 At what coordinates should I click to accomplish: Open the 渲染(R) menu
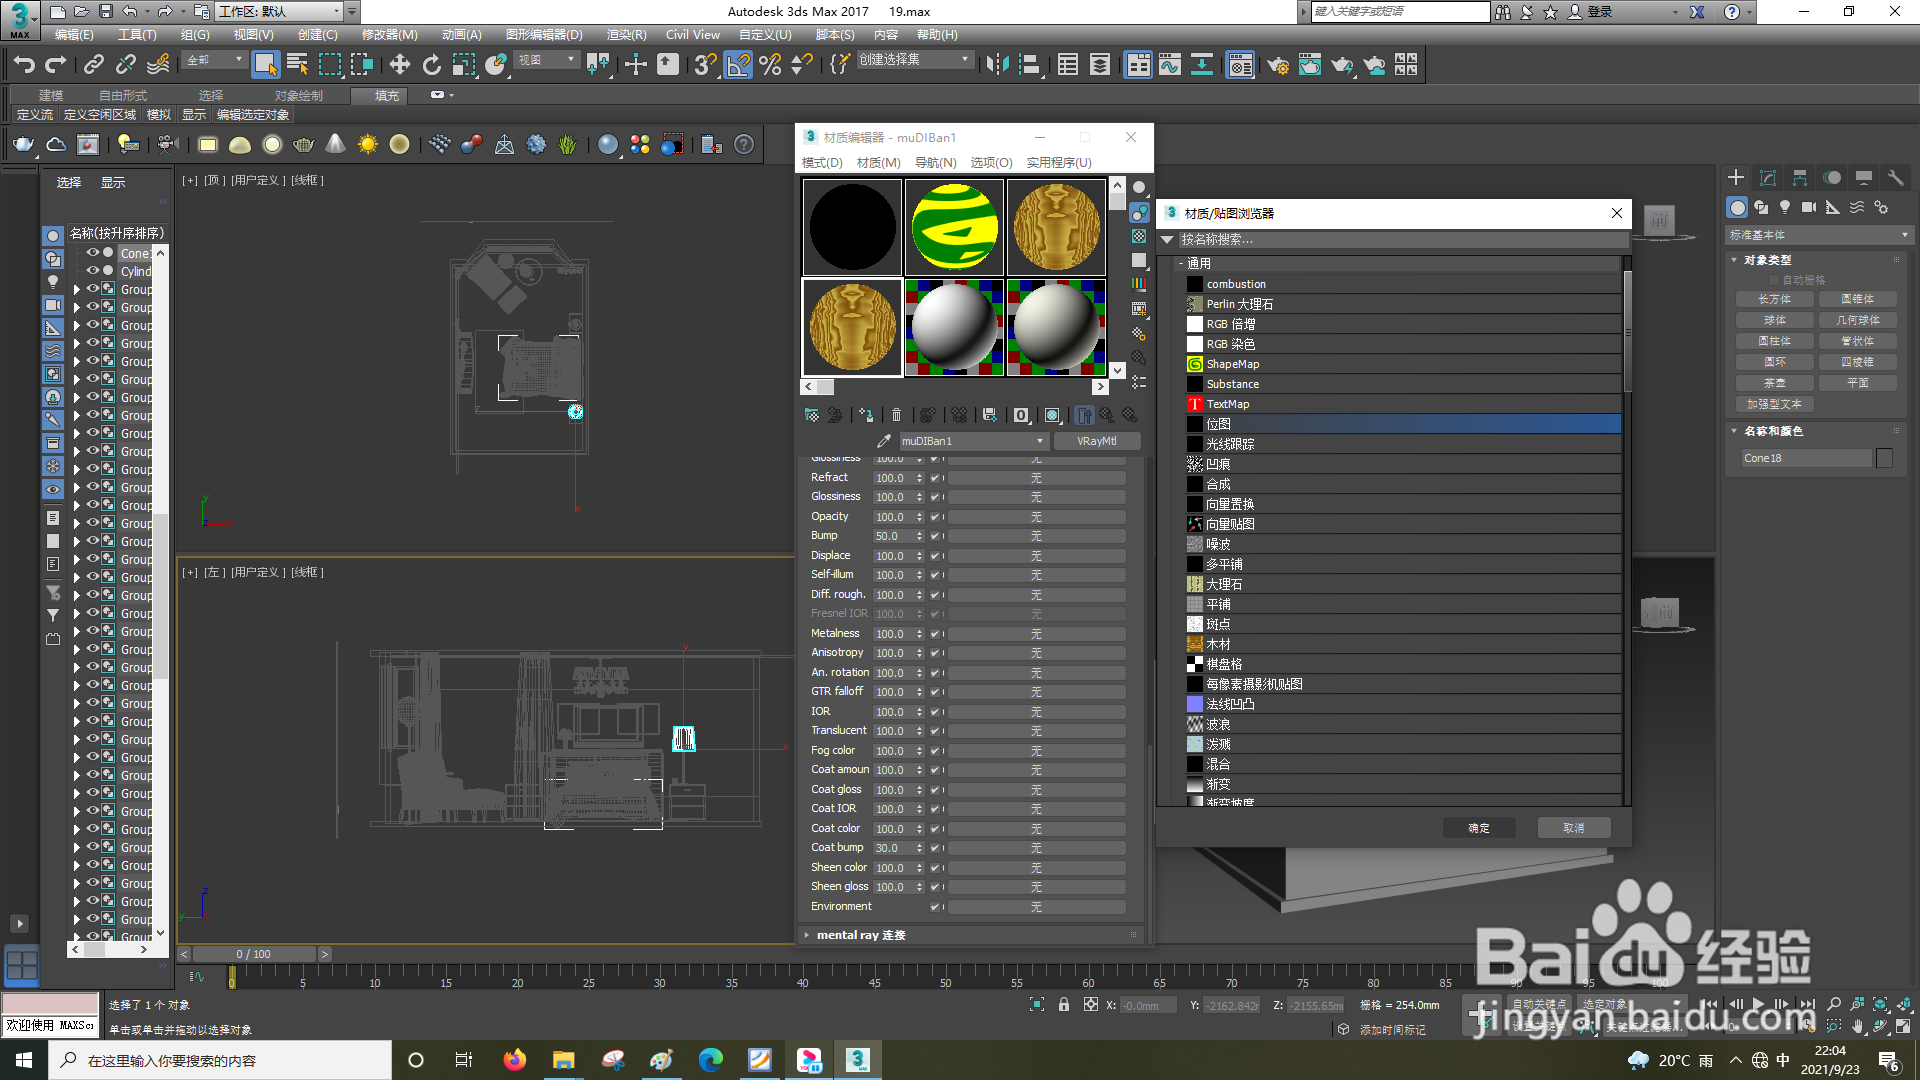626,35
